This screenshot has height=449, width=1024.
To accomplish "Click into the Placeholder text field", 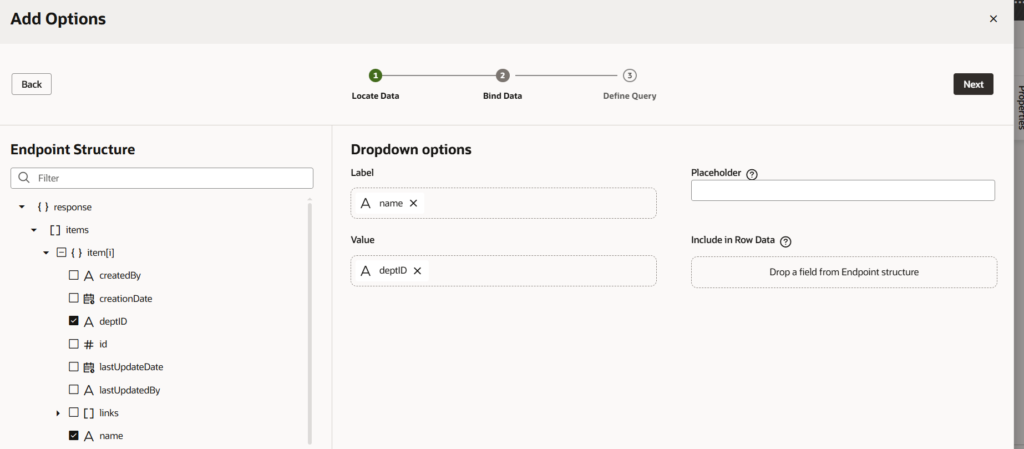I will [x=842, y=191].
